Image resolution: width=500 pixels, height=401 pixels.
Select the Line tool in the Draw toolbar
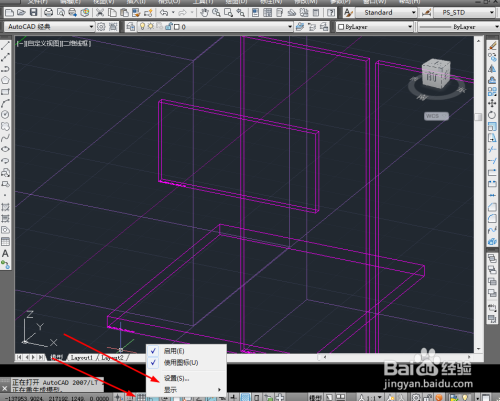[x=5, y=46]
